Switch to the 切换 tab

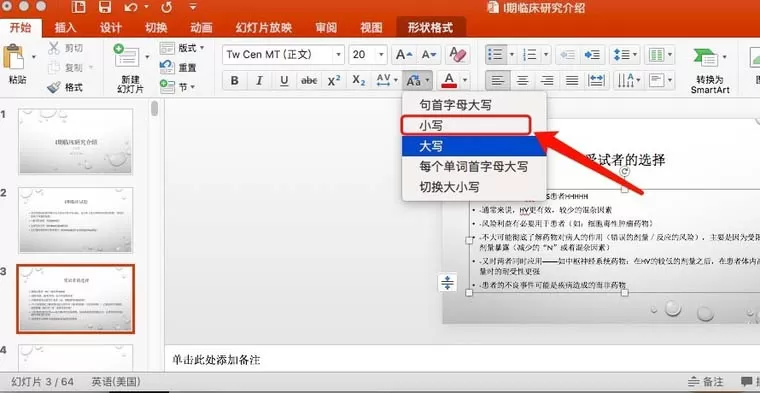pyautogui.click(x=156, y=27)
